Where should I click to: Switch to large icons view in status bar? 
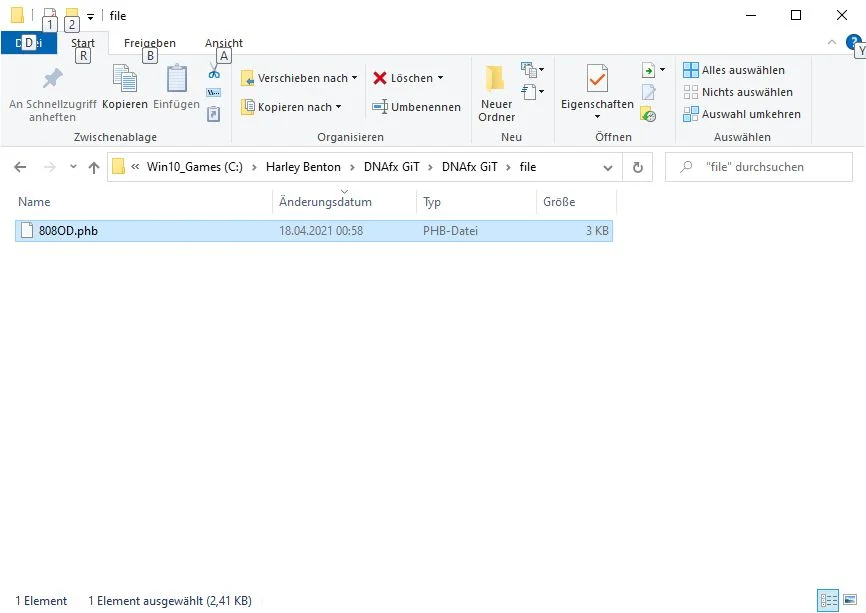click(x=850, y=600)
